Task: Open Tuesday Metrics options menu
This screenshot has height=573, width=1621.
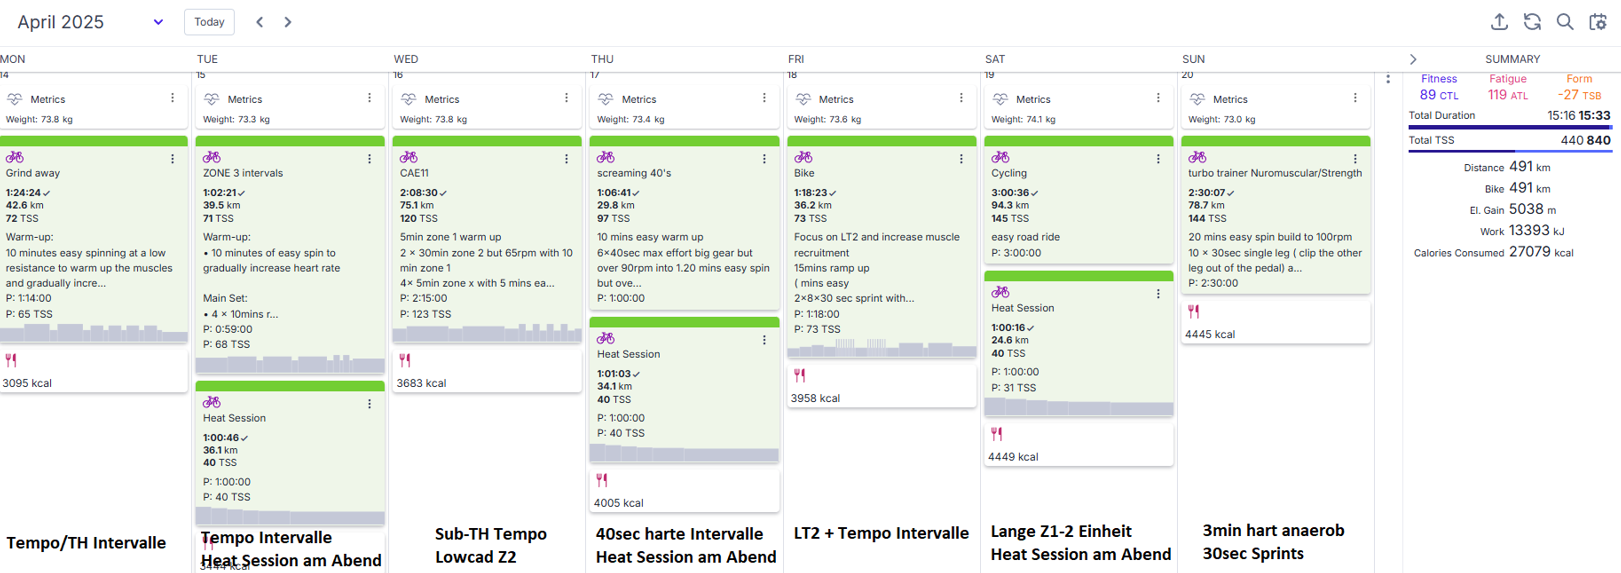Action: coord(369,98)
